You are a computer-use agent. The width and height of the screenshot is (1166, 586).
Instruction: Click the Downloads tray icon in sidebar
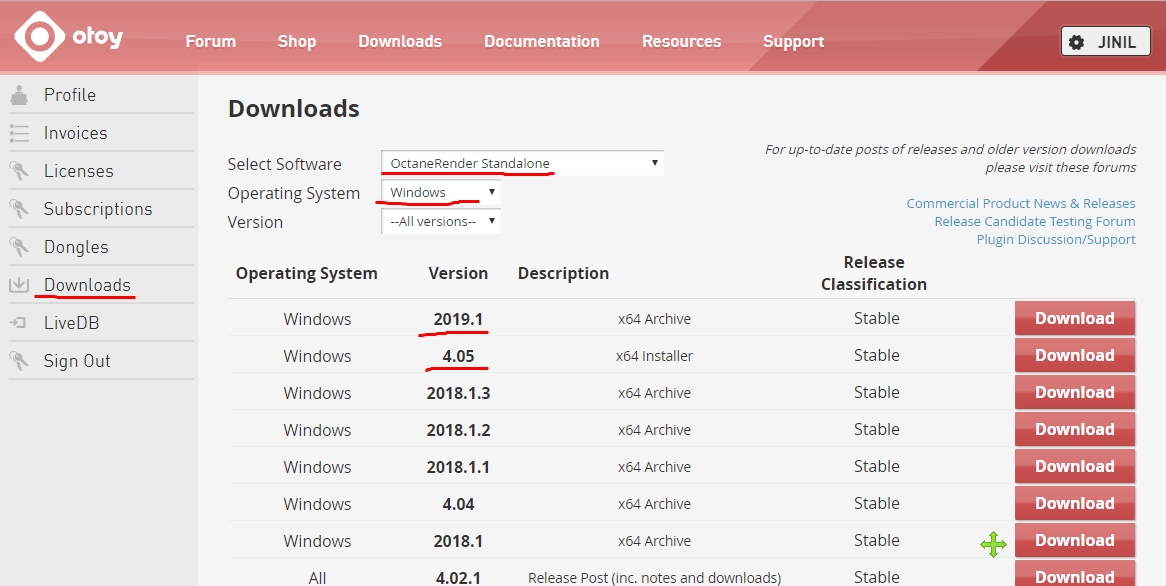pos(19,285)
